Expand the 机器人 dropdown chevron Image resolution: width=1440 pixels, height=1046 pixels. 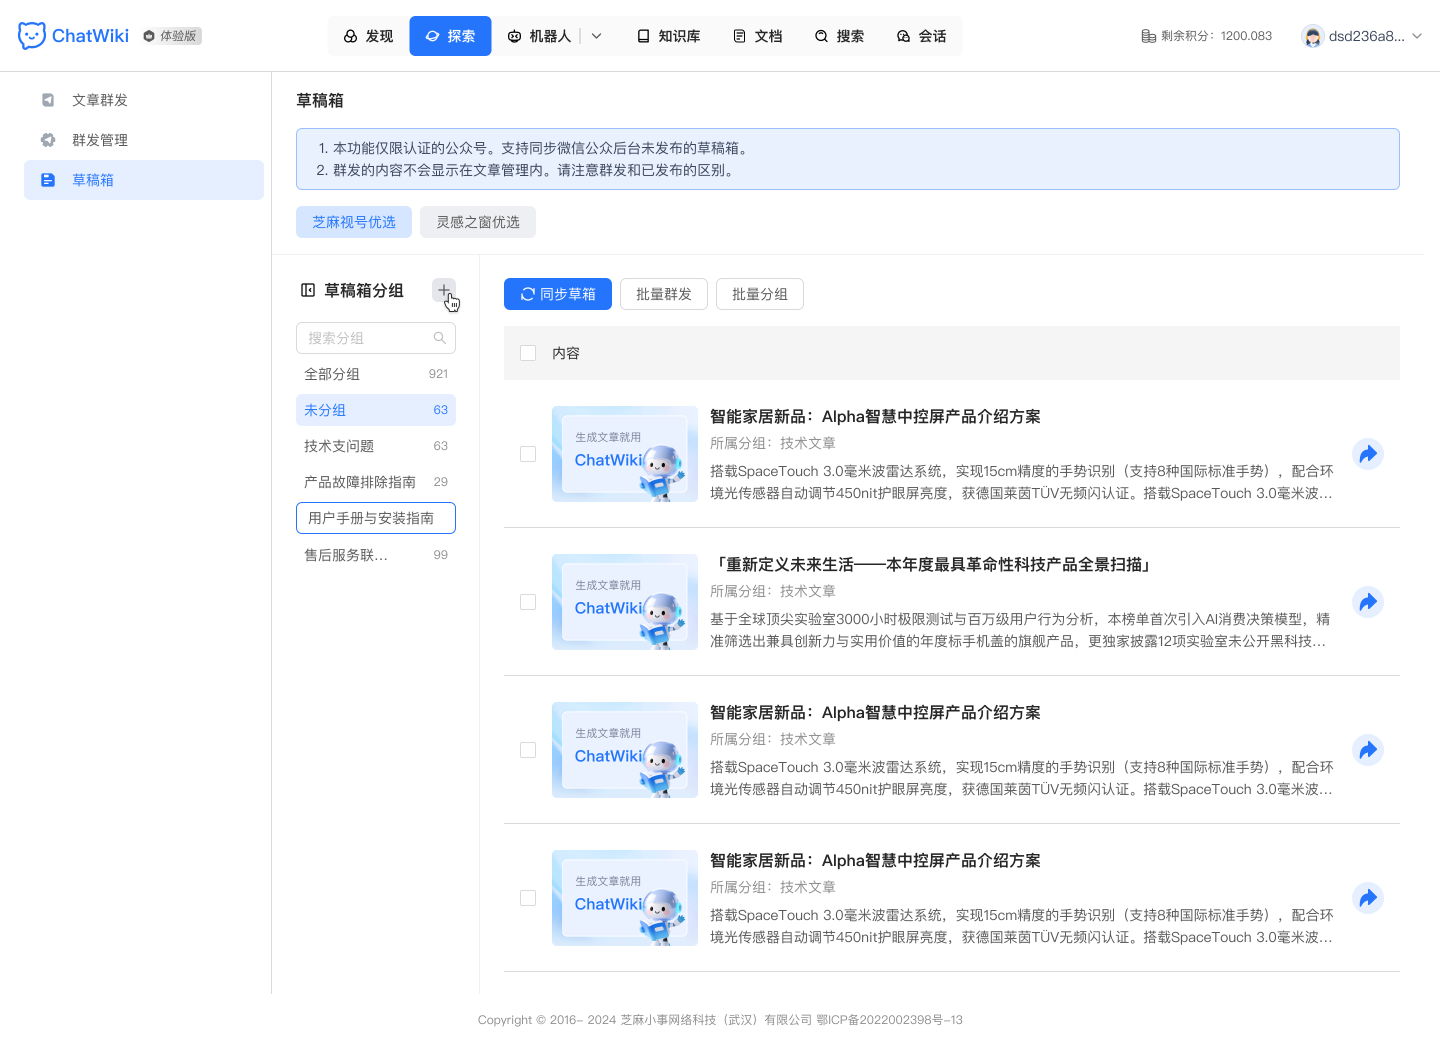(x=596, y=35)
